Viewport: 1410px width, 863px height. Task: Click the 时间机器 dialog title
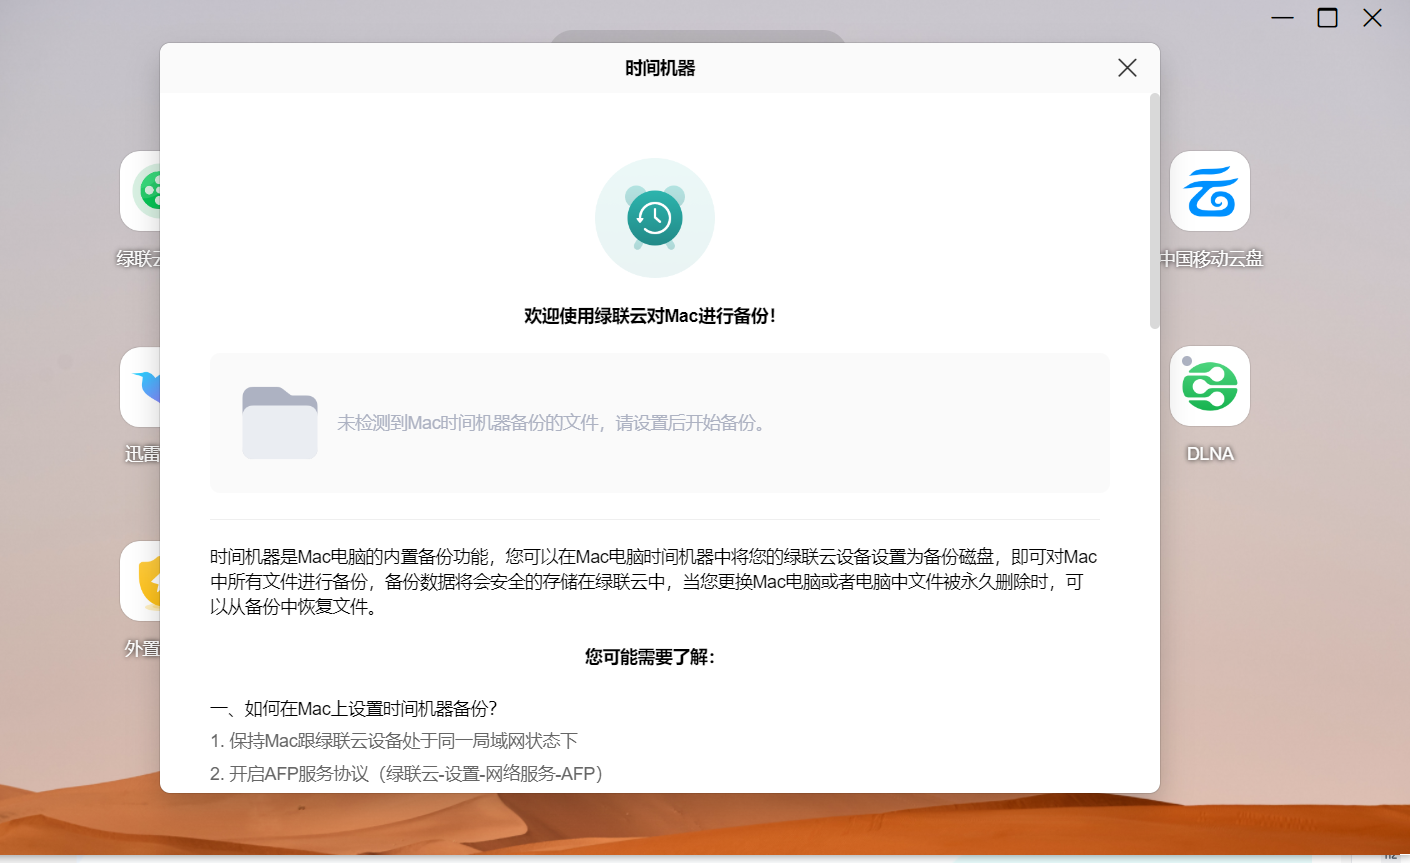point(660,68)
